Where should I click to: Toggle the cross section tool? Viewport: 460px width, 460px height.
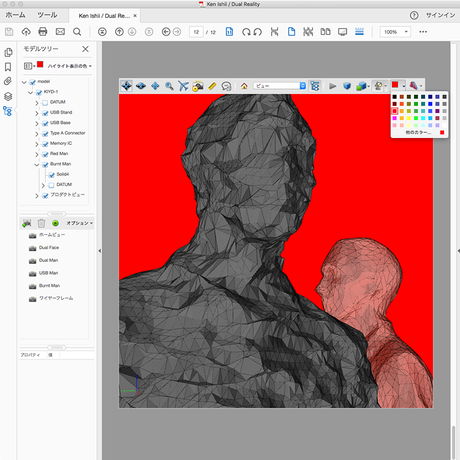tap(415, 86)
